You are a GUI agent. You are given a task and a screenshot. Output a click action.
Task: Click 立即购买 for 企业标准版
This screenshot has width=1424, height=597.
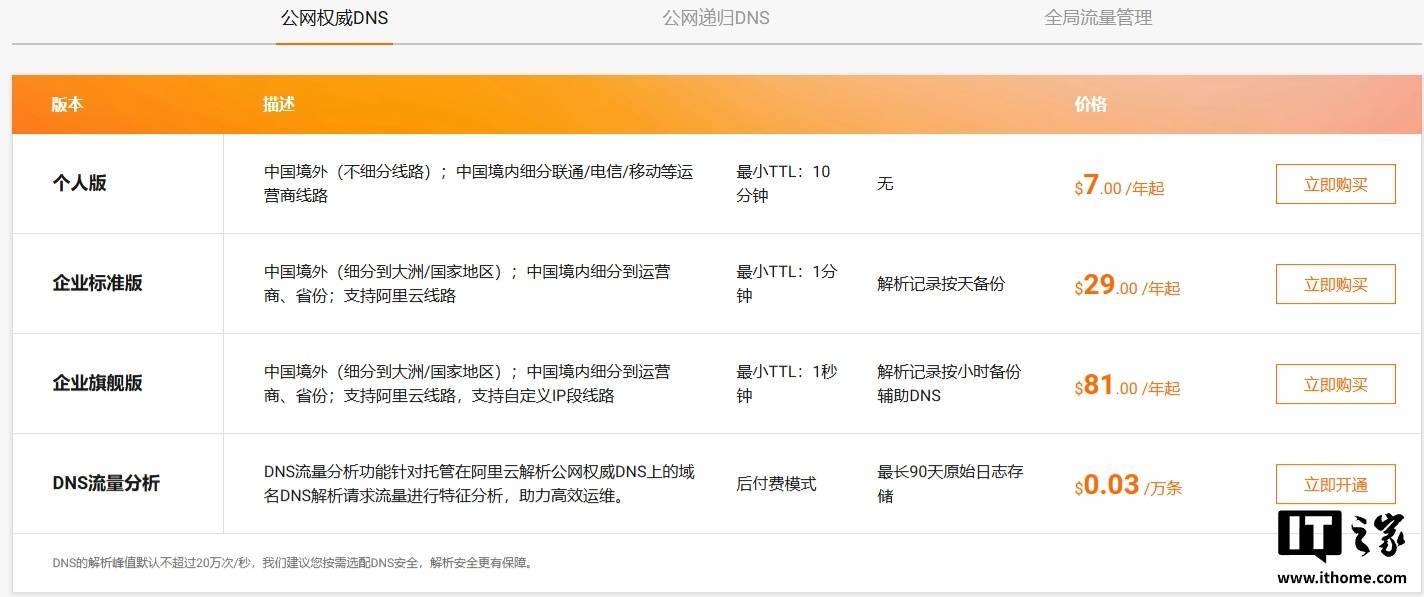point(1335,283)
